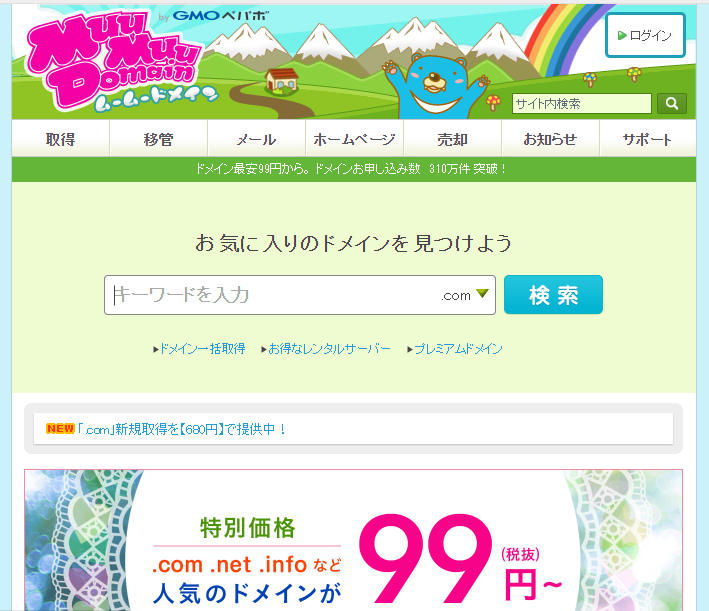The width and height of the screenshot is (709, 611).
Task: Click the blue 検索 button
Action: 553,295
